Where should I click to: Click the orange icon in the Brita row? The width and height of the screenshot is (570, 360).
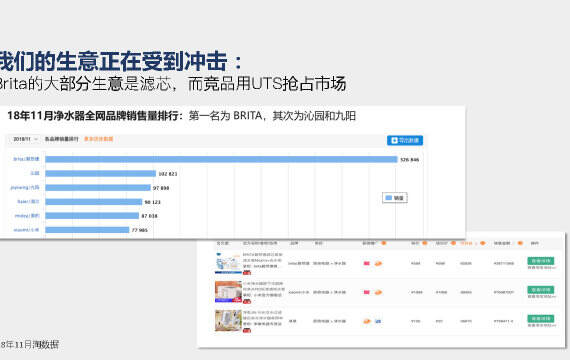[378, 263]
